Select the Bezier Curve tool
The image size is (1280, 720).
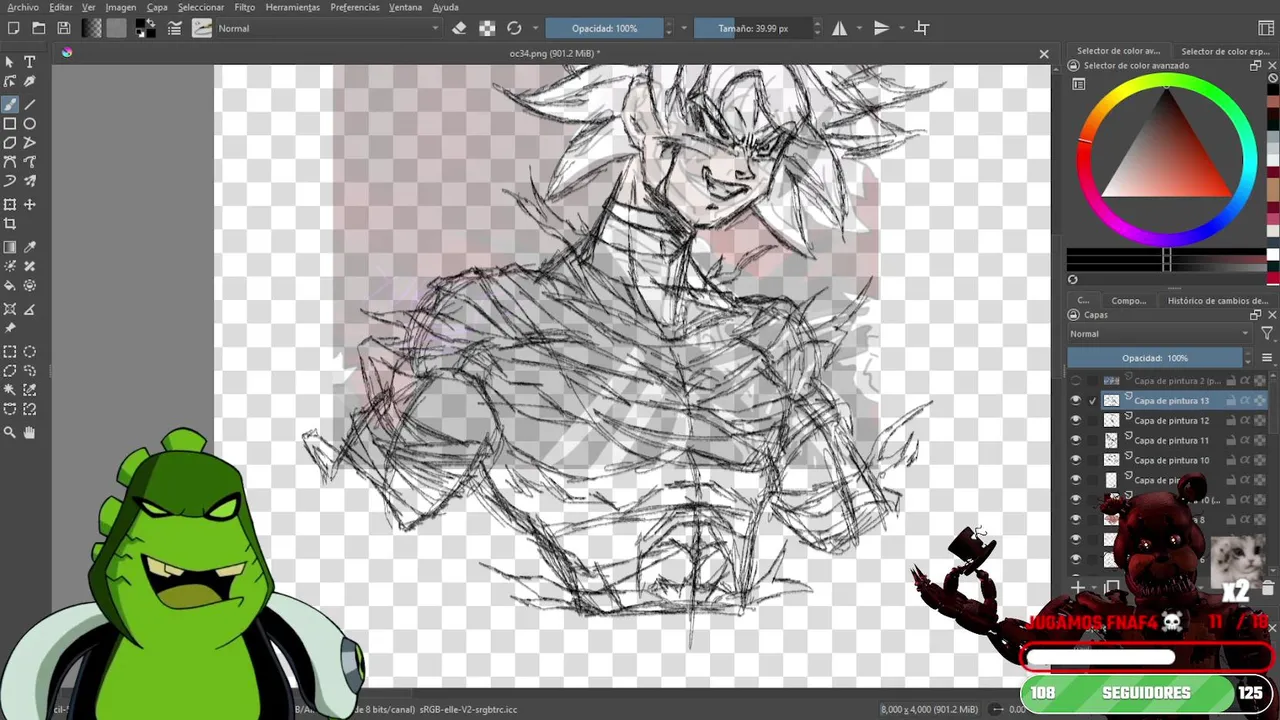[10, 162]
